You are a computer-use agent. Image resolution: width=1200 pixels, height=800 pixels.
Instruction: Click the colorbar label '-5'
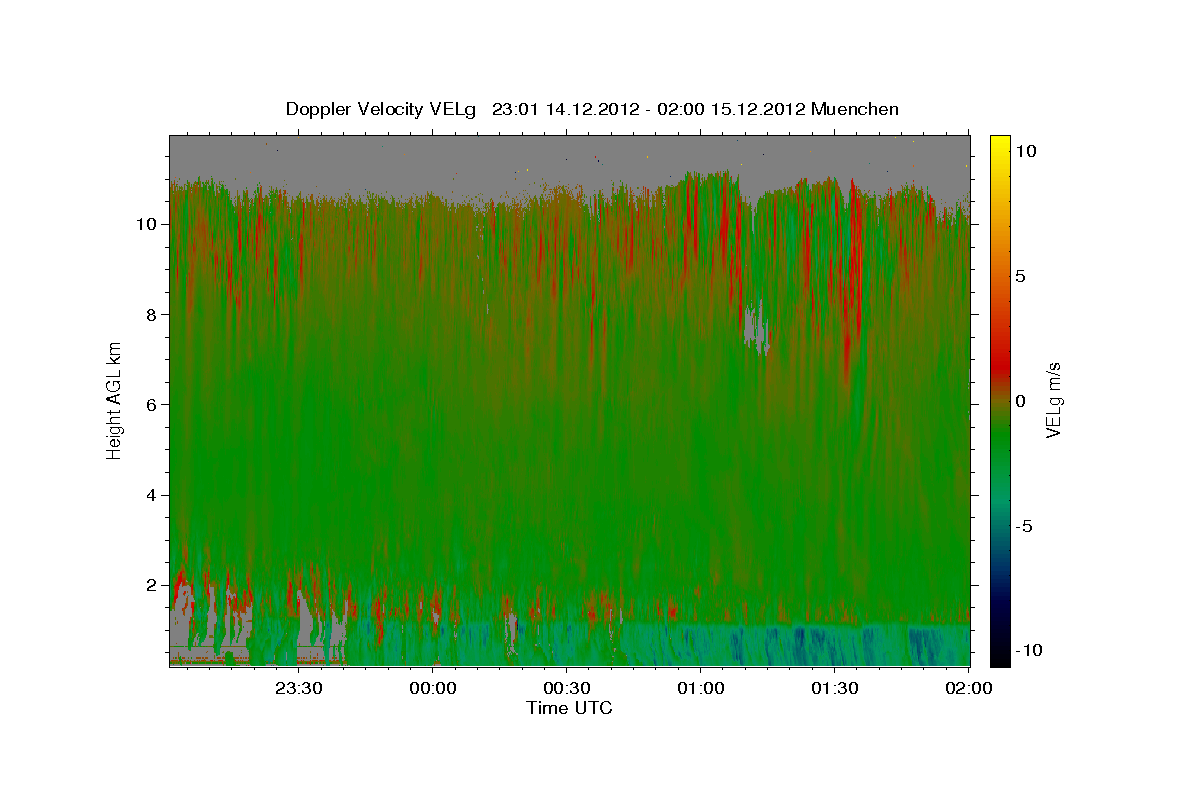click(x=1024, y=526)
